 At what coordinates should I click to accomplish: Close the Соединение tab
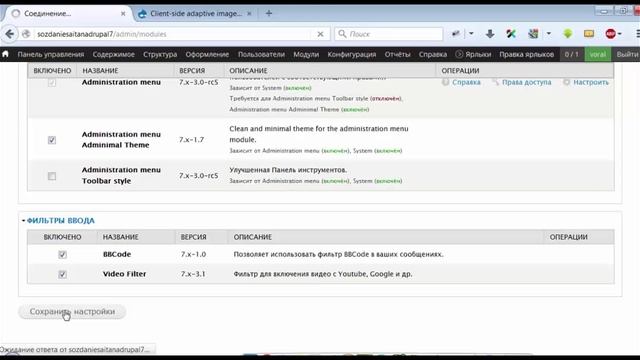pos(123,13)
